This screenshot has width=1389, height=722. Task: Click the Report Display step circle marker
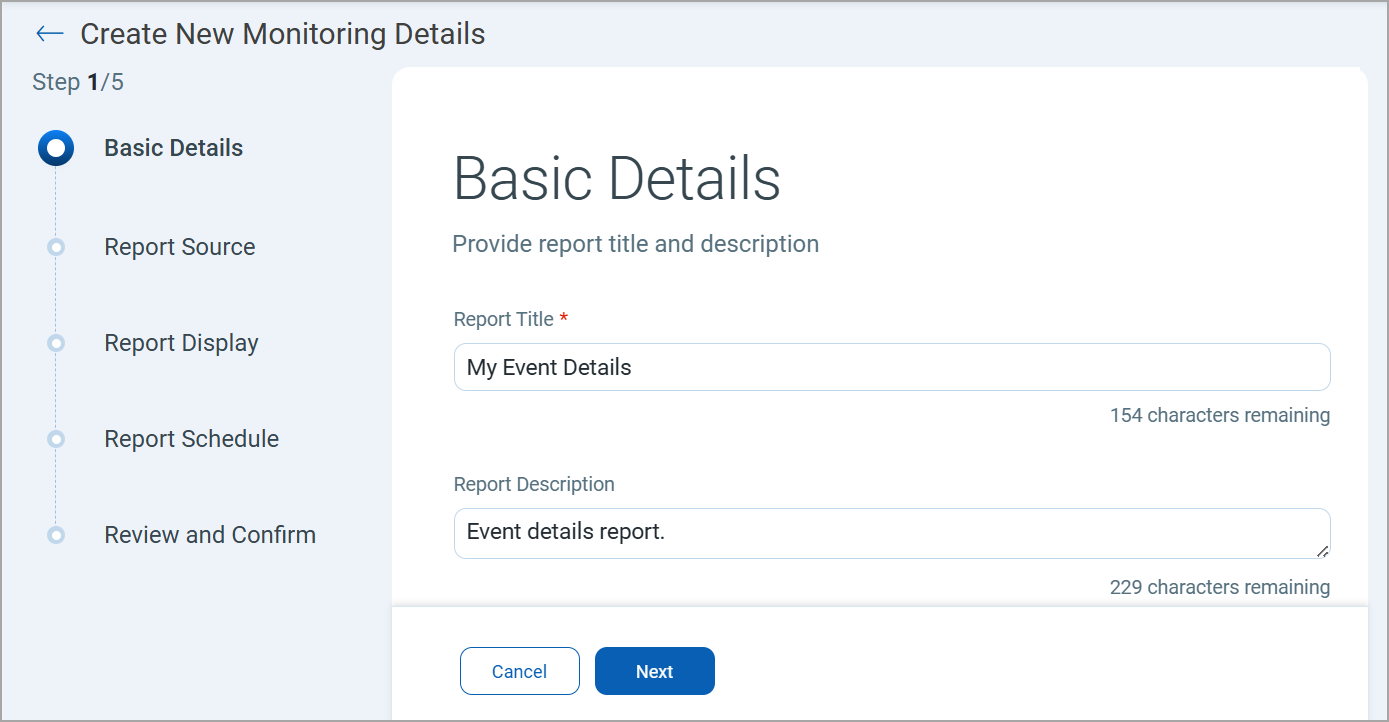[56, 343]
